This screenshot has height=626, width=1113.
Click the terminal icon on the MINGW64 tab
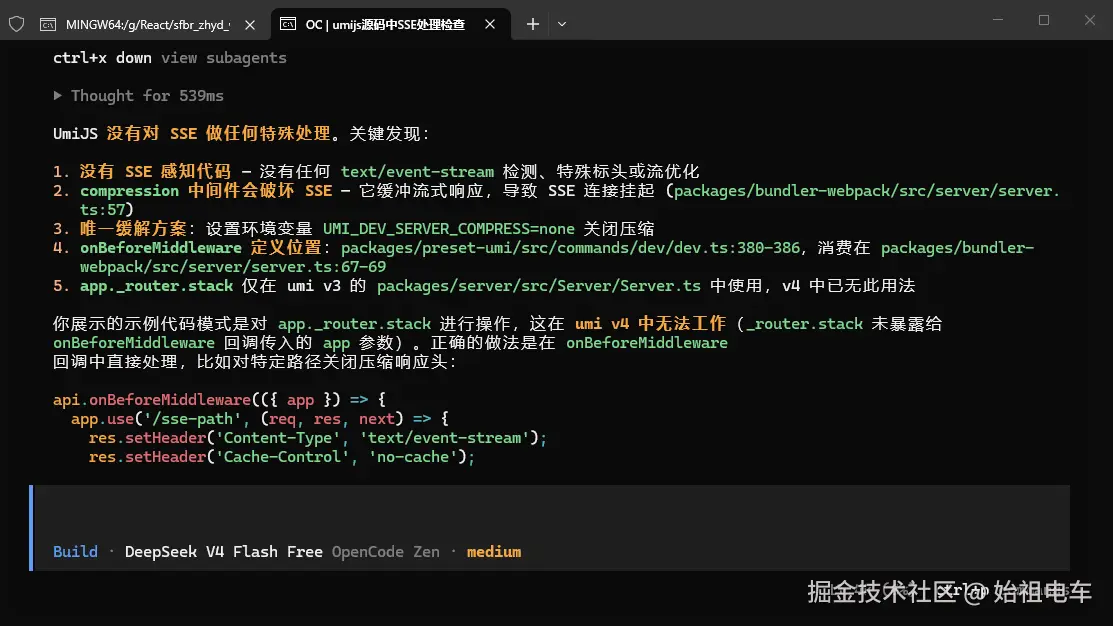pos(48,24)
